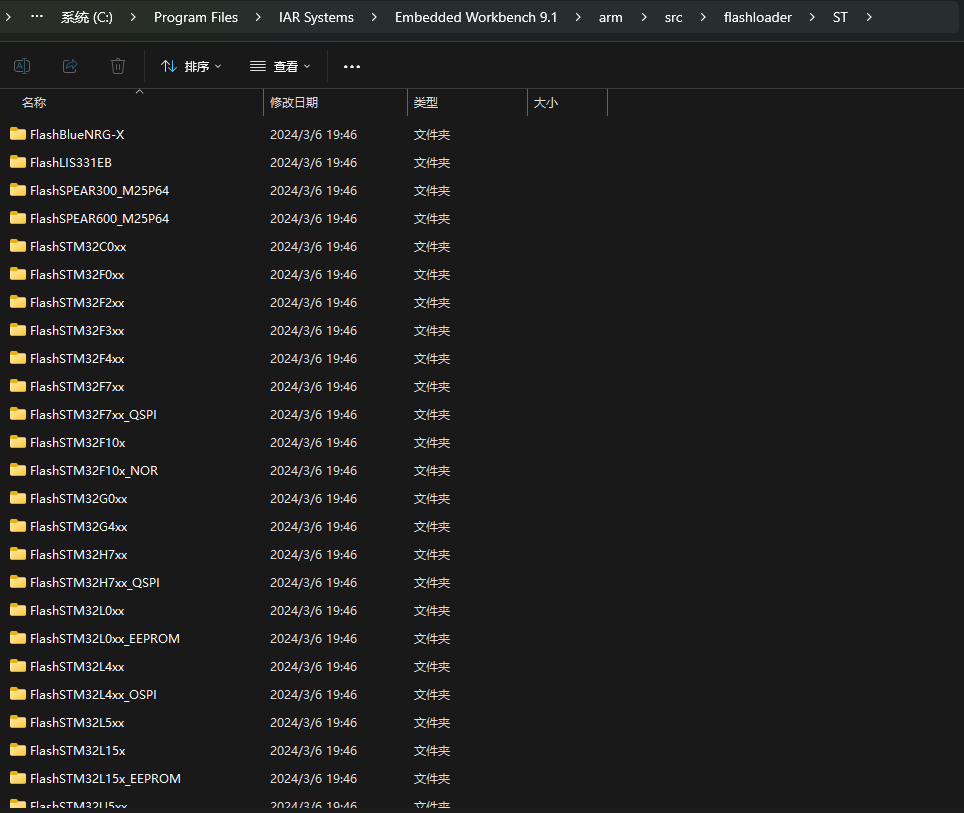Expand chevron after flashloader breadcrumb
The width and height of the screenshot is (964, 813).
(812, 17)
